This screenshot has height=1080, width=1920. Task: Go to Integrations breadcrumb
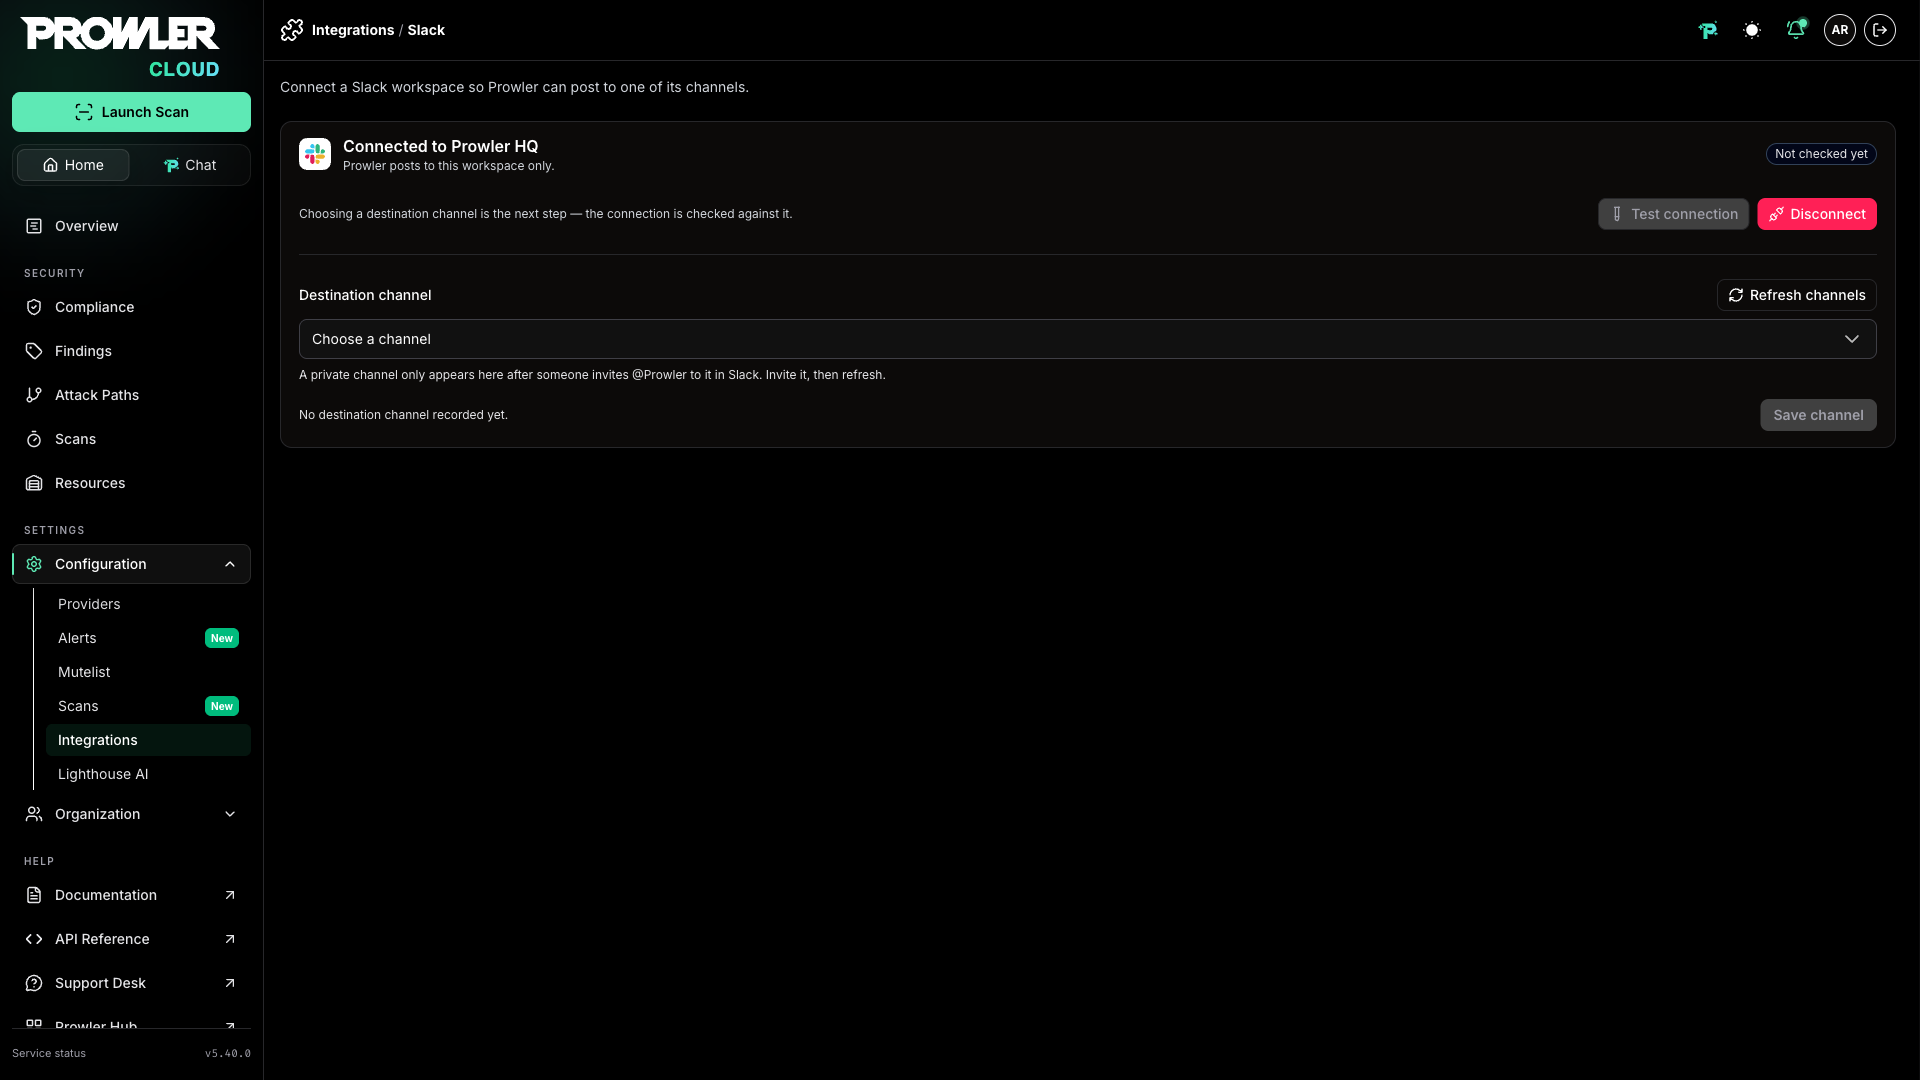pos(353,30)
